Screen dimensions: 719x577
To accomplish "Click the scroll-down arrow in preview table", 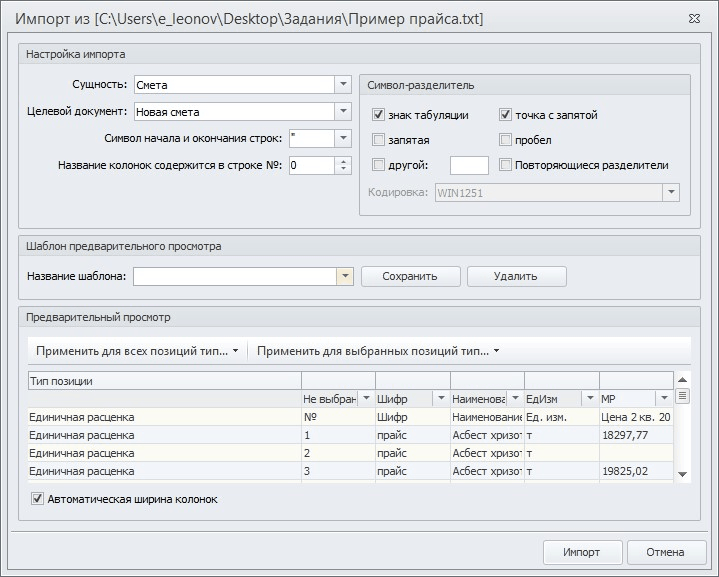I will [x=683, y=474].
